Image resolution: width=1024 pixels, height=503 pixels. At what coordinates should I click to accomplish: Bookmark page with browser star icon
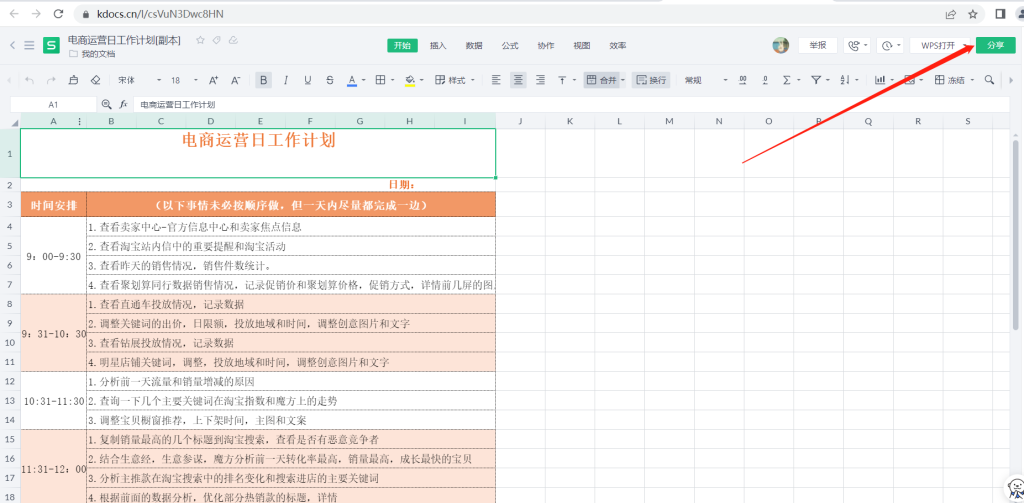(x=972, y=14)
